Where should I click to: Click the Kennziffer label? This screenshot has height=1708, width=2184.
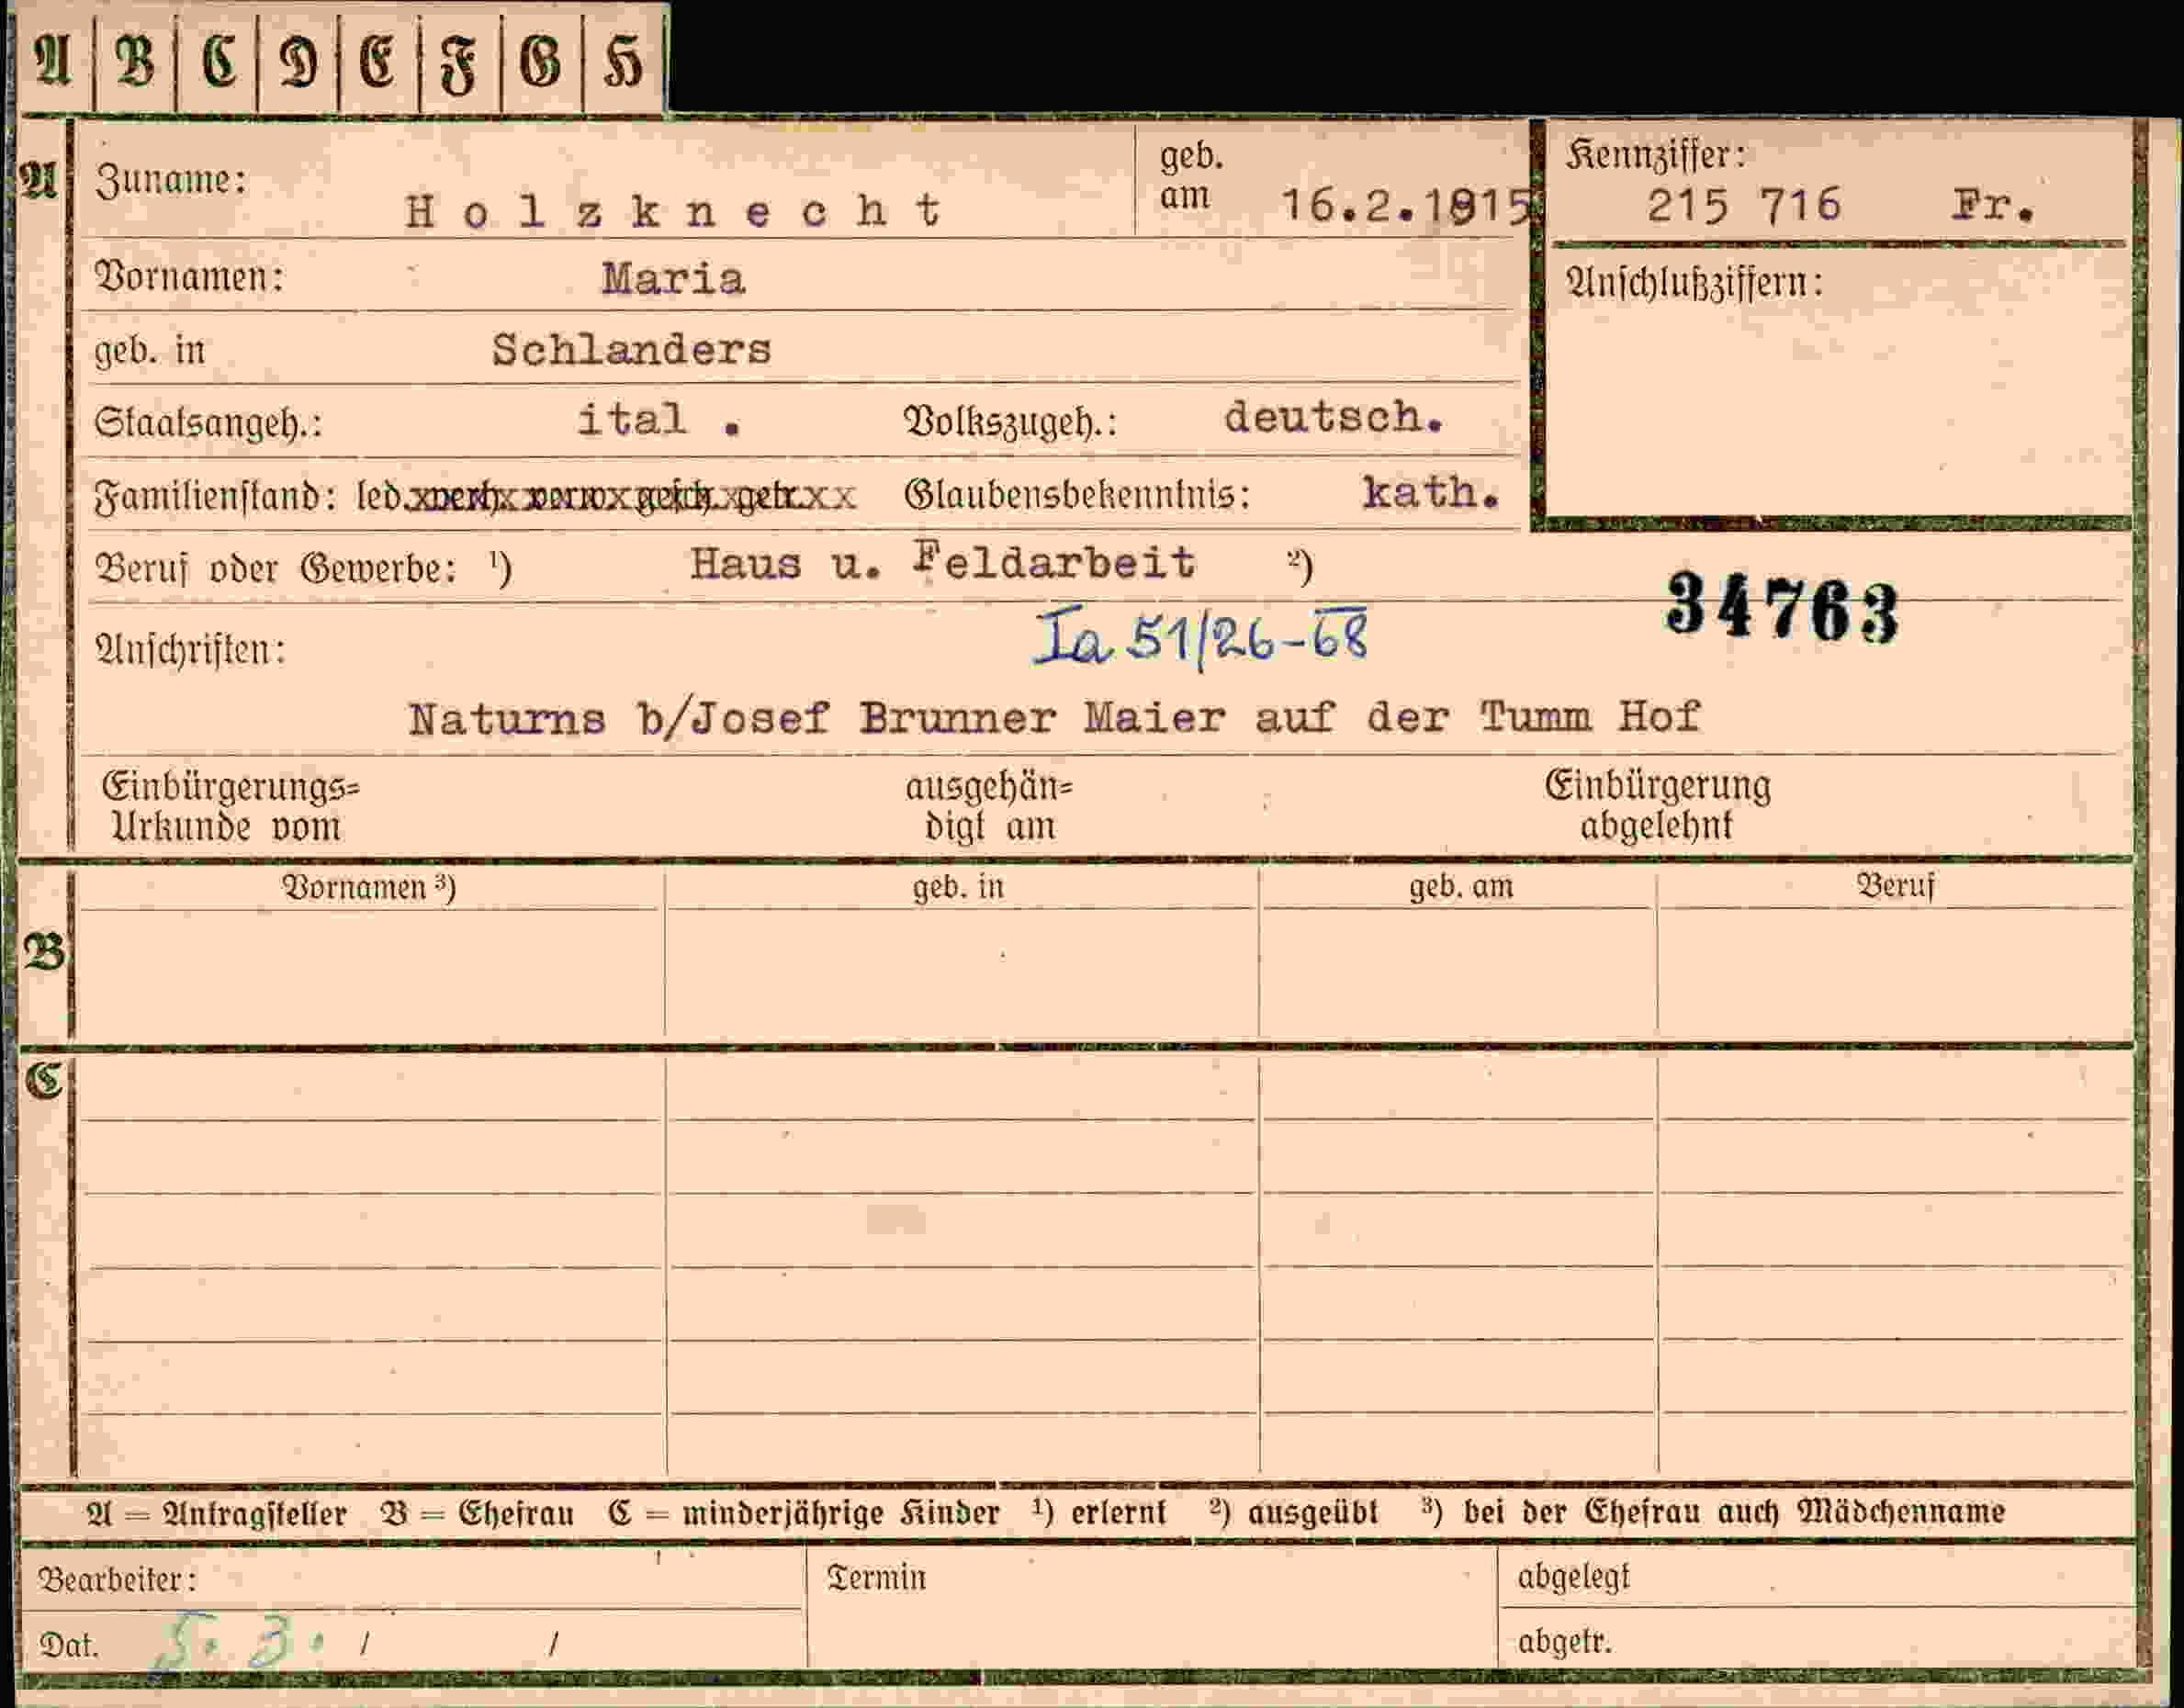[1656, 155]
